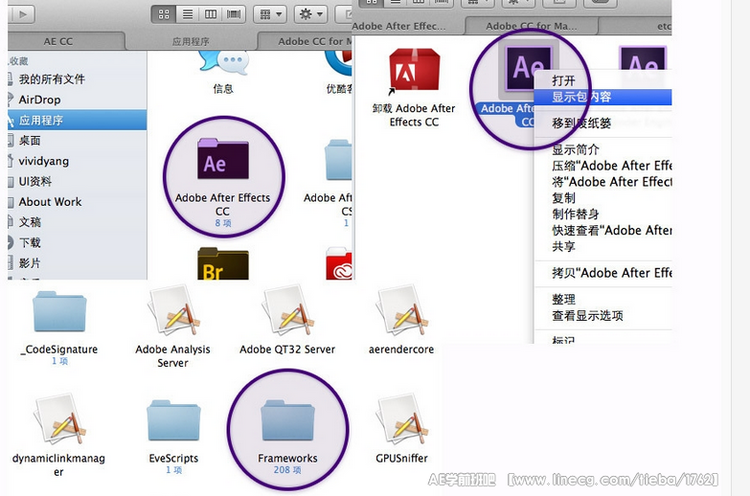Screen dimensions: 750x496
Task: Choose 共享 in context menu
Action: tap(603, 246)
